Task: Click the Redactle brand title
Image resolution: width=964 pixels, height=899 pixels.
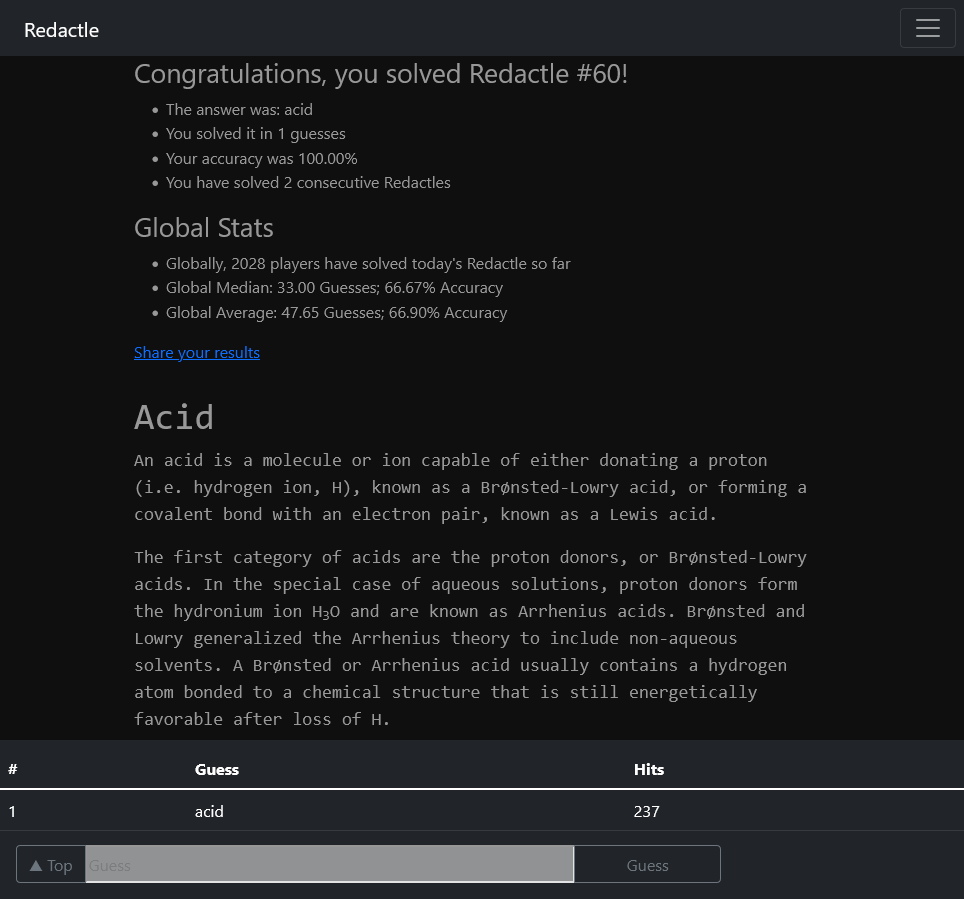Action: (x=62, y=30)
